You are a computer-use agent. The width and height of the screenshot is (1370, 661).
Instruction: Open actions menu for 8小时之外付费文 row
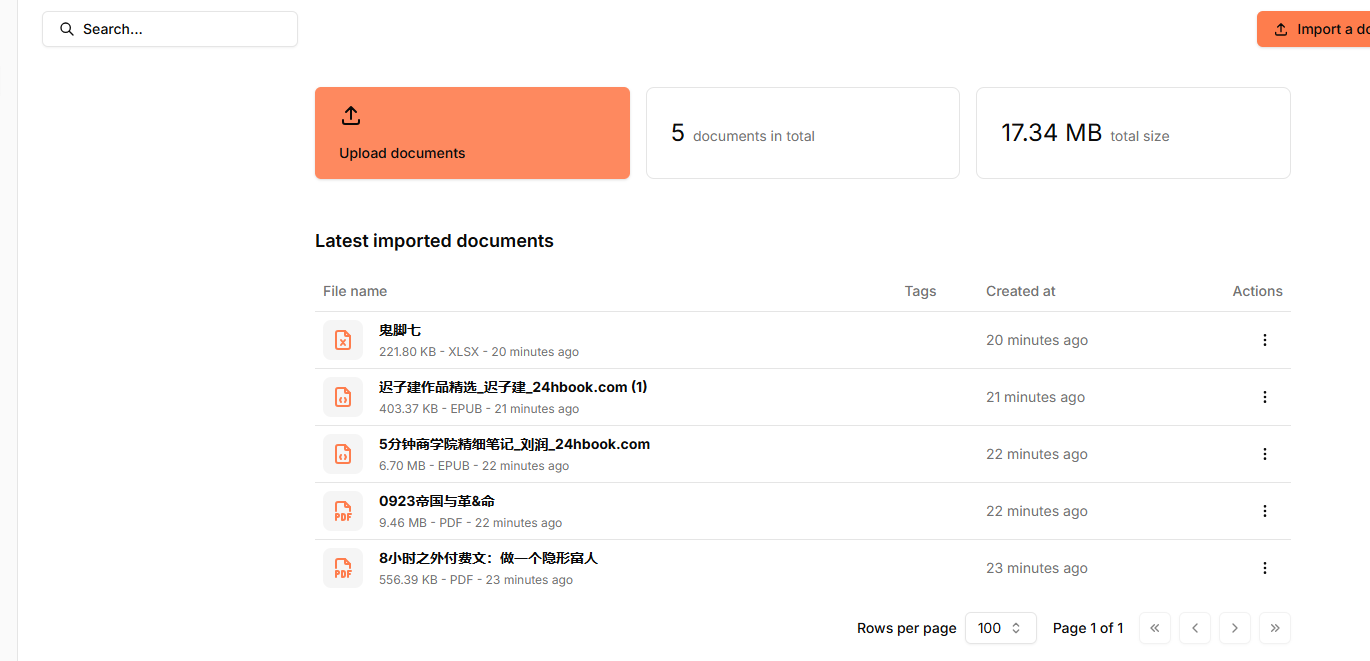click(x=1264, y=568)
